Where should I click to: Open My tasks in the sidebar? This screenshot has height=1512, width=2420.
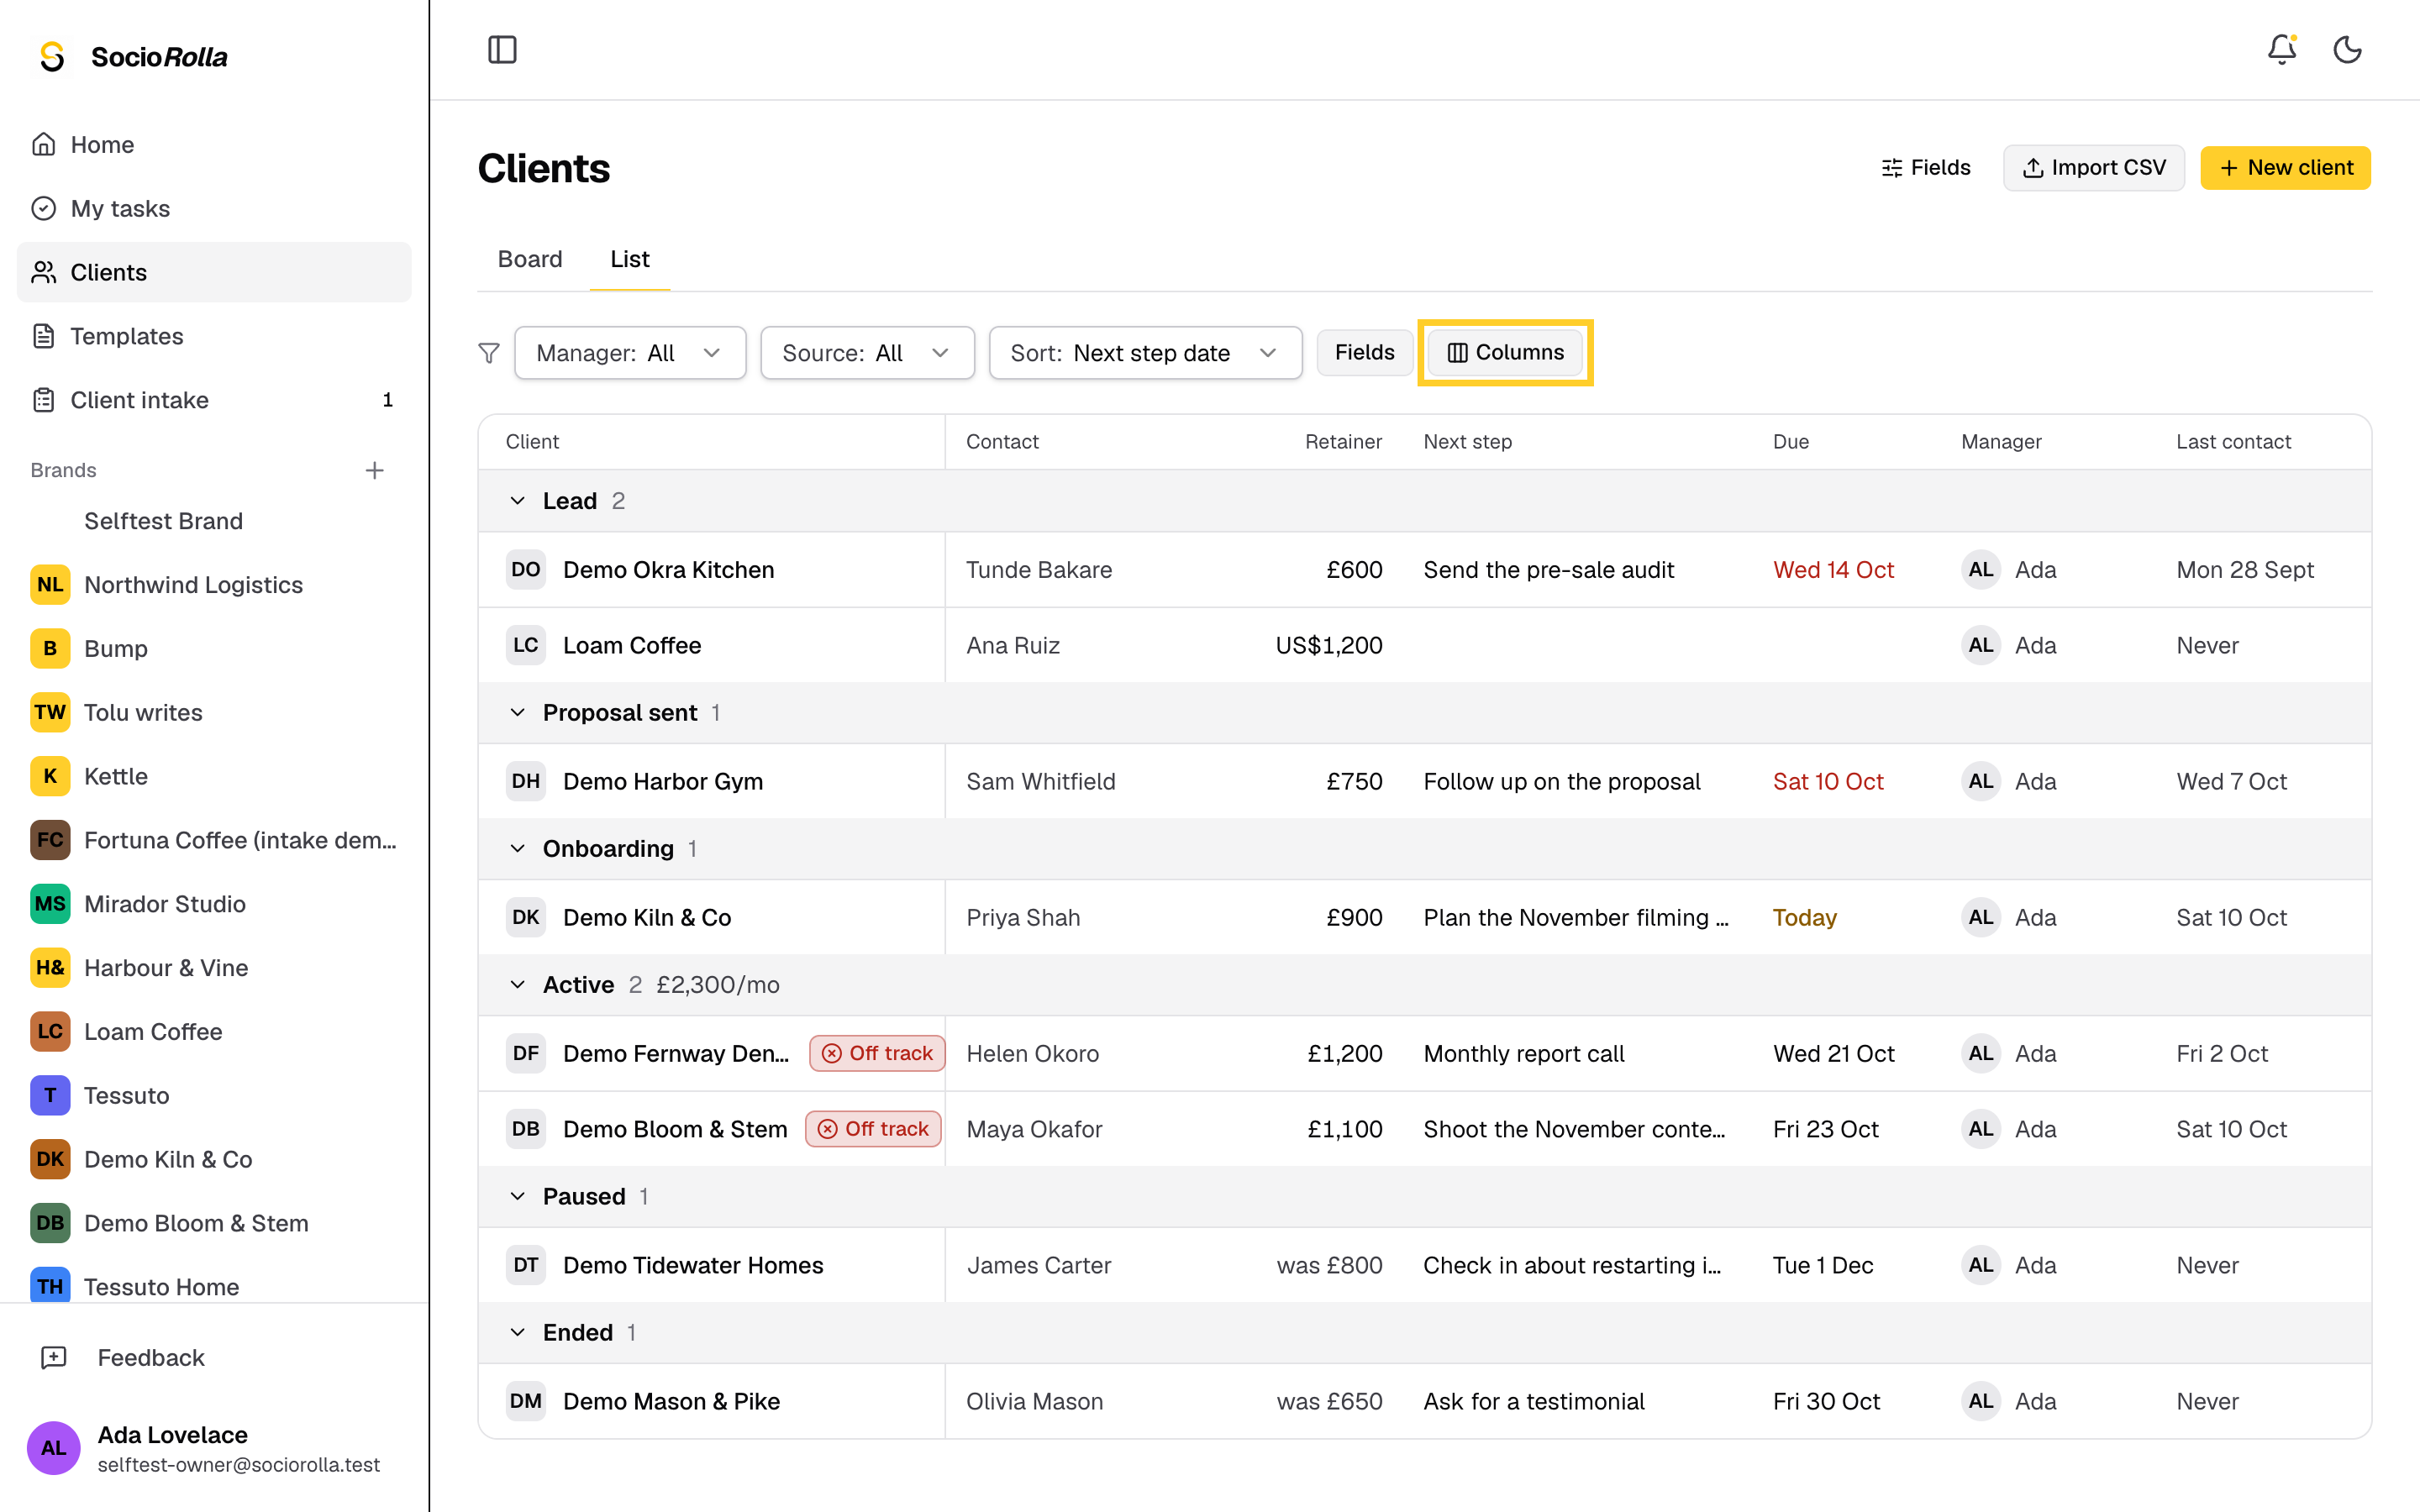[x=214, y=208]
